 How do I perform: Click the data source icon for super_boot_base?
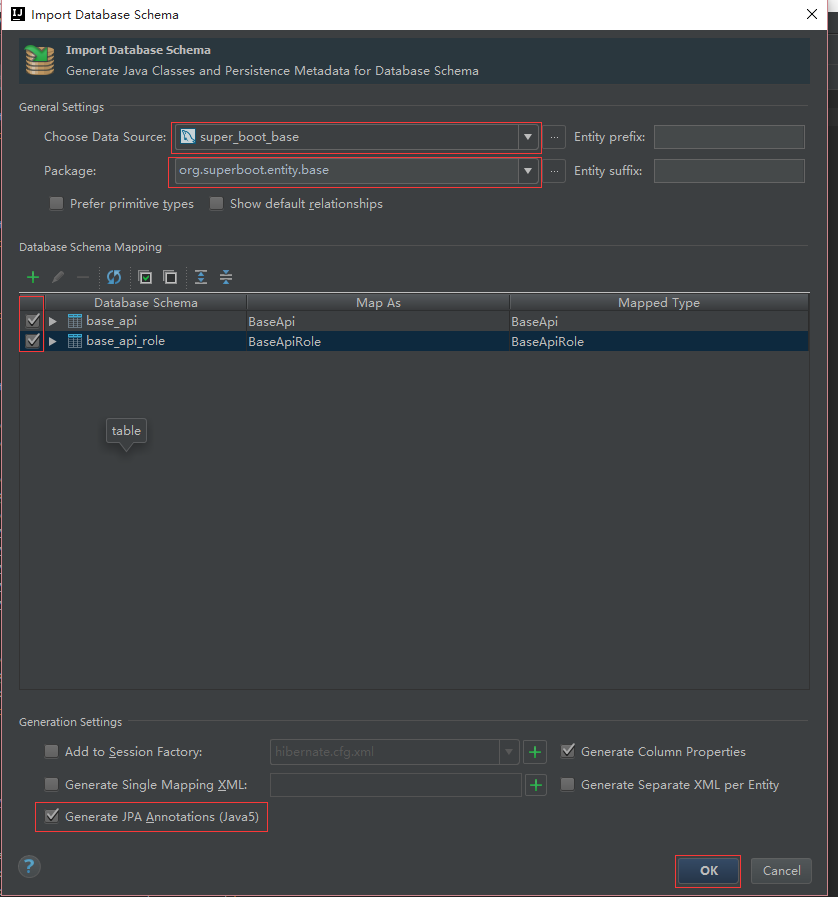pos(188,136)
